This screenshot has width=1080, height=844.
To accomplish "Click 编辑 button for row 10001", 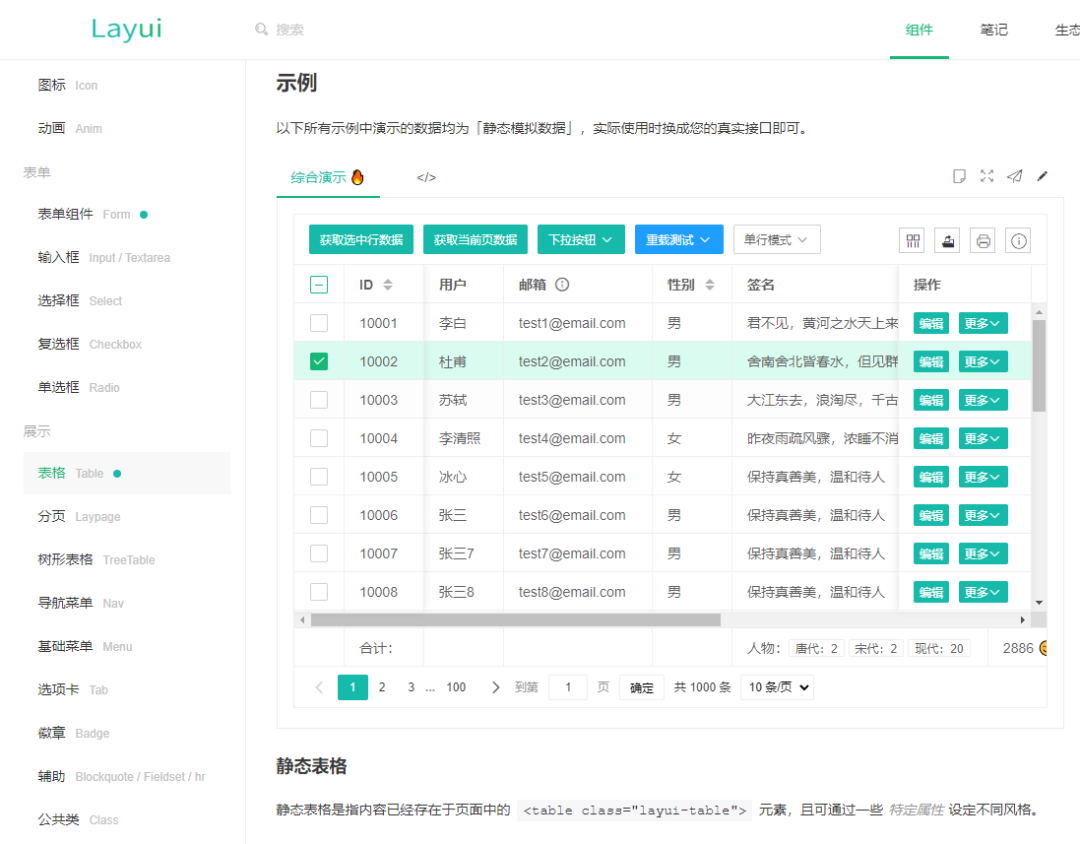I will tap(931, 323).
